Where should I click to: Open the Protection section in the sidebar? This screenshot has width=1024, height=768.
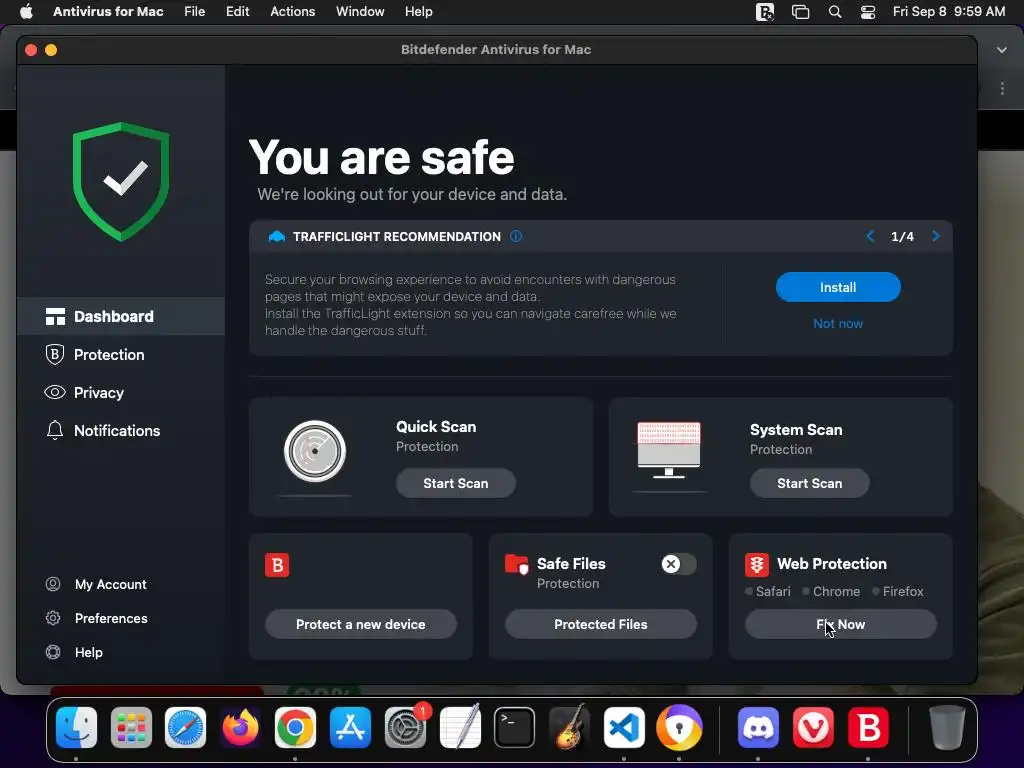pyautogui.click(x=121, y=355)
